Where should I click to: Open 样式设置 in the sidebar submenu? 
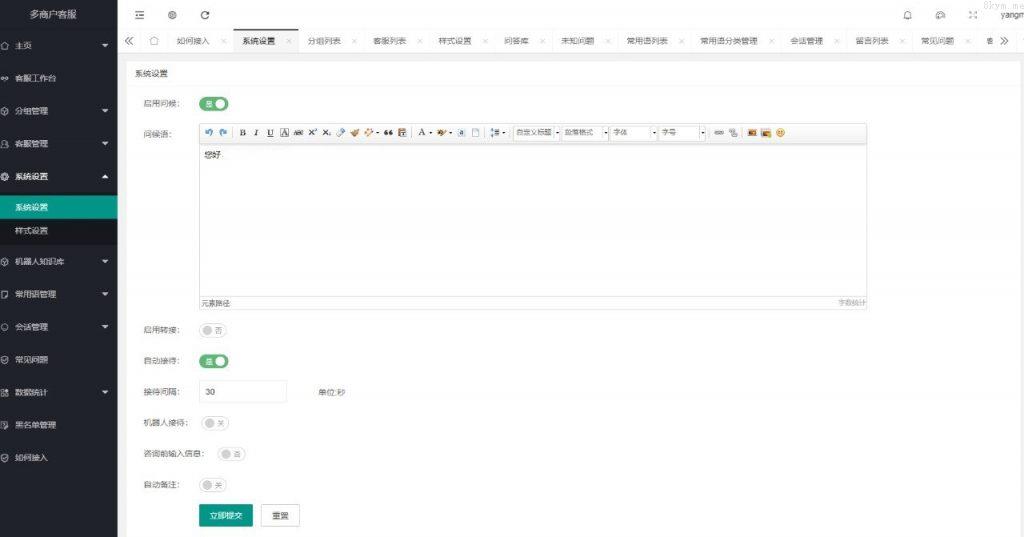click(32, 231)
